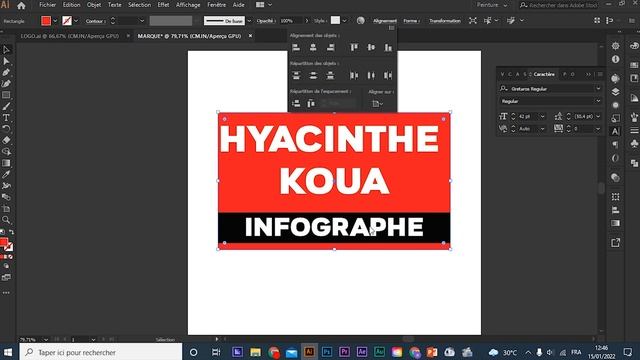Open After Effects from the taskbar

tap(362, 352)
